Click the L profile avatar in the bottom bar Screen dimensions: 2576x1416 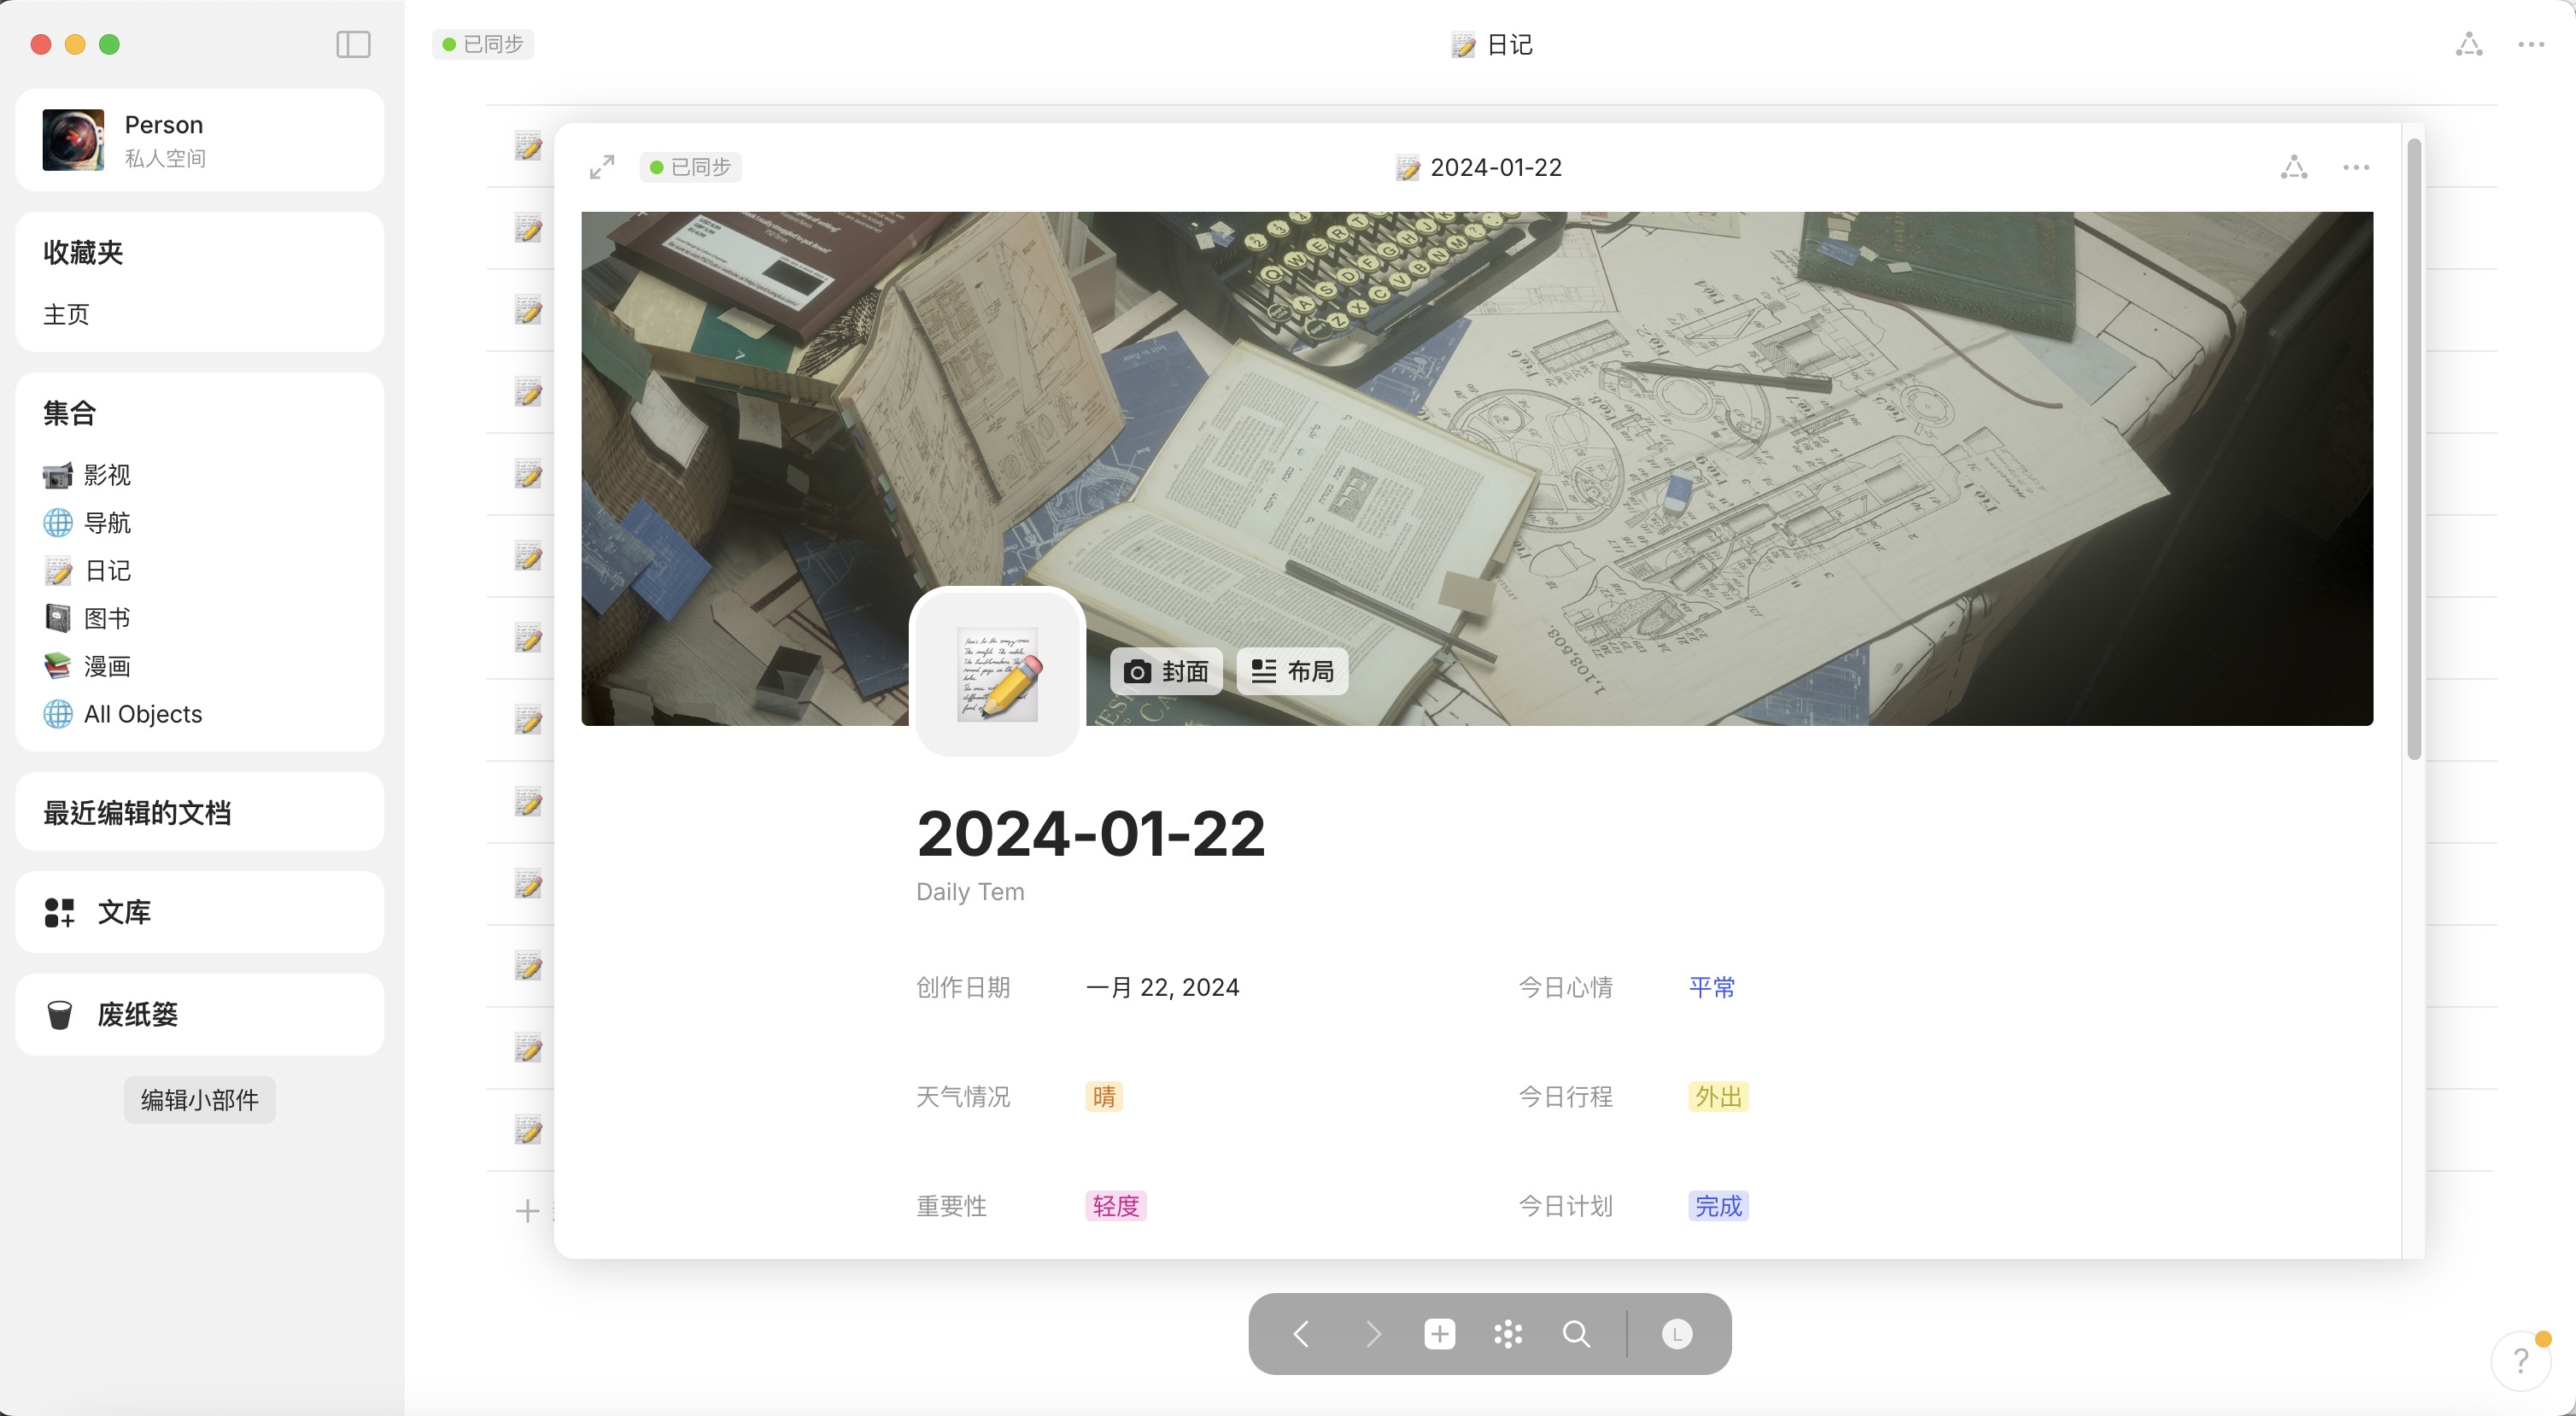(1676, 1333)
